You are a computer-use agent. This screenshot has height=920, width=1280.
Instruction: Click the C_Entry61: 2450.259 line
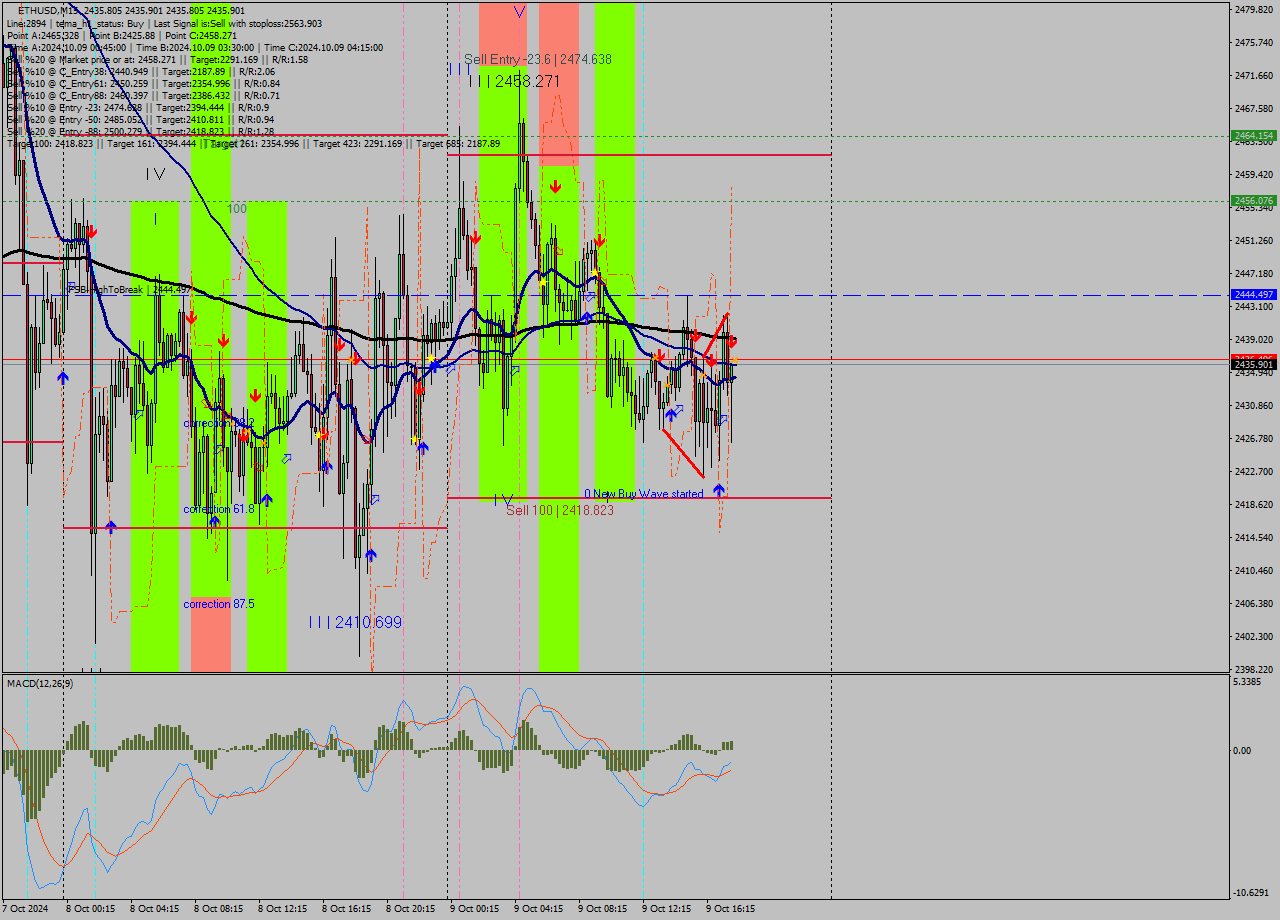pos(143,83)
